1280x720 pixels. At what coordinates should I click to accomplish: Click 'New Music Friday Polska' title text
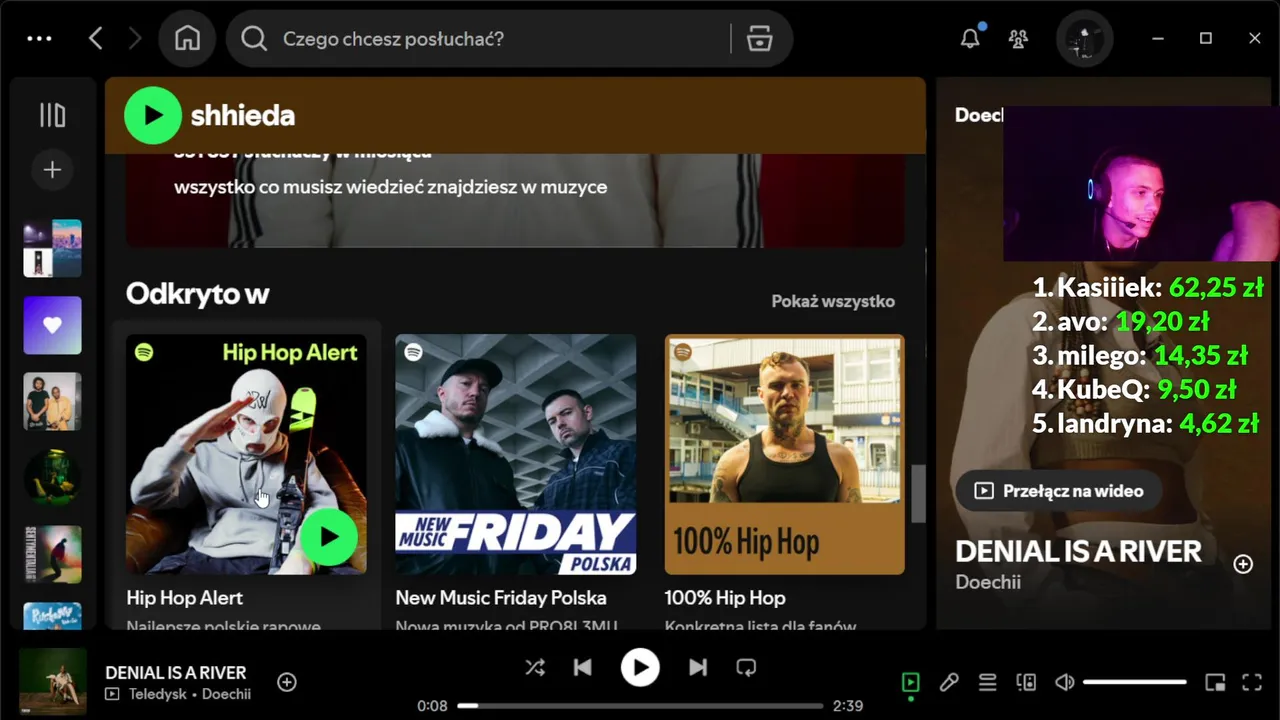coord(501,598)
